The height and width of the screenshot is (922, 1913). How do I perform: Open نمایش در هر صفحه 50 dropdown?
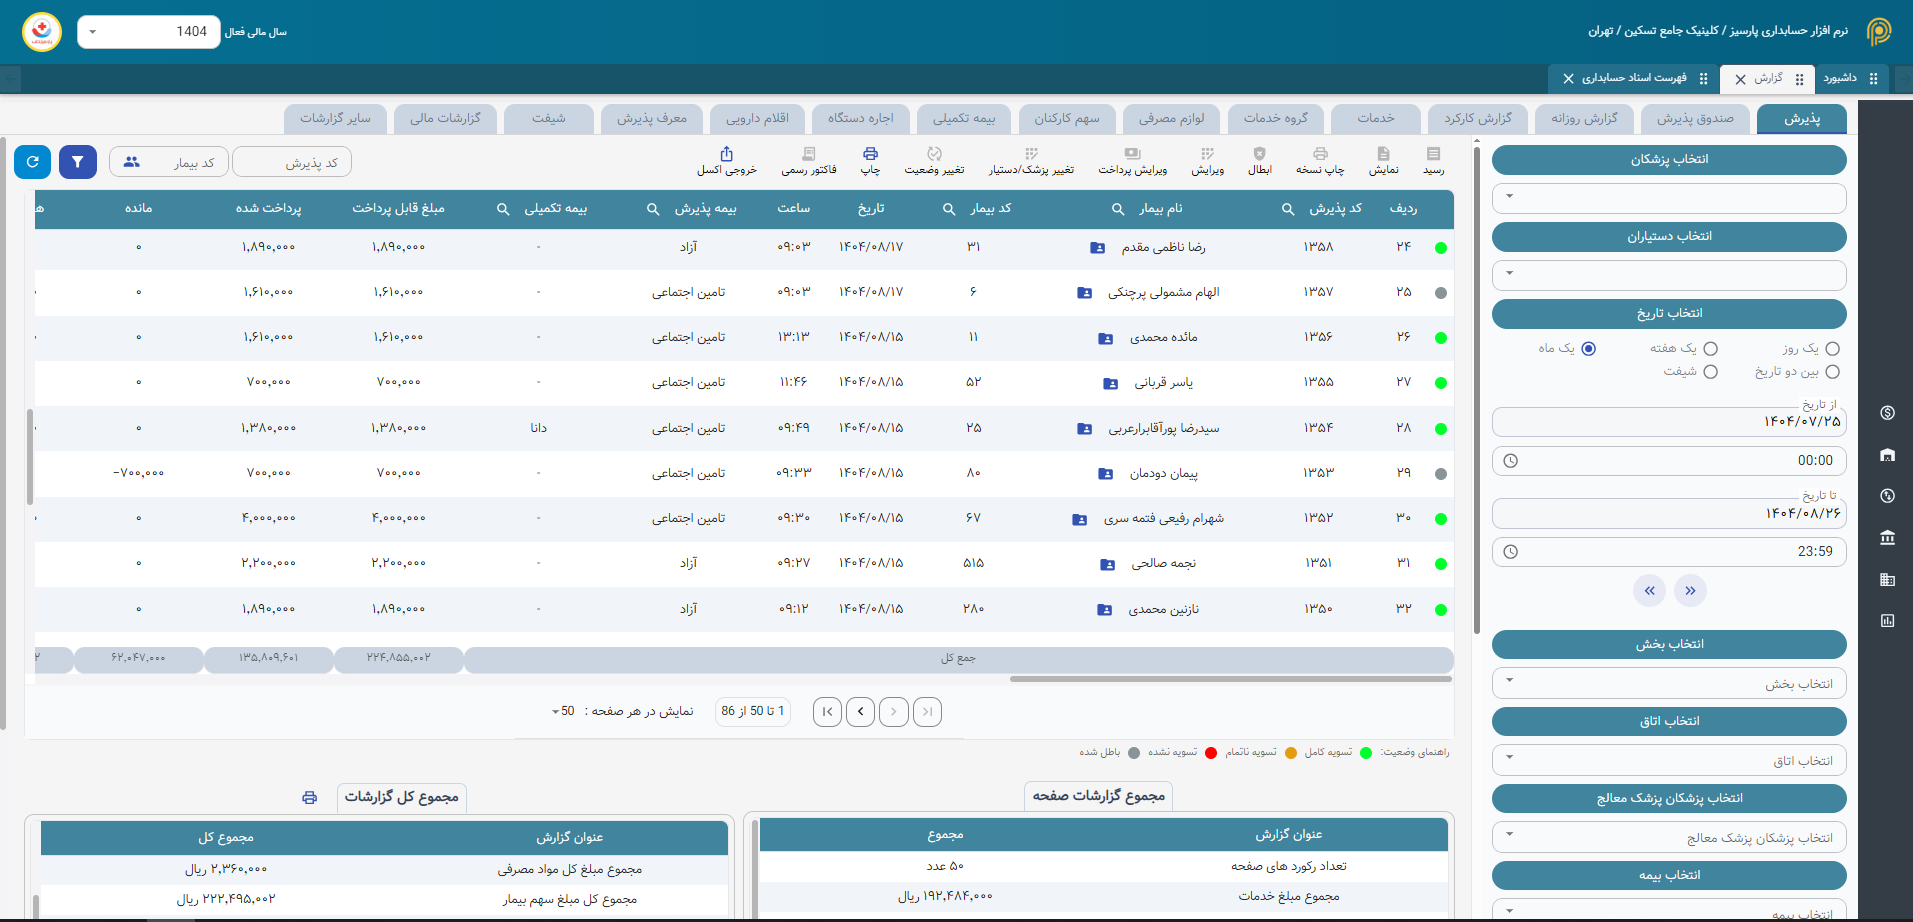(x=562, y=711)
